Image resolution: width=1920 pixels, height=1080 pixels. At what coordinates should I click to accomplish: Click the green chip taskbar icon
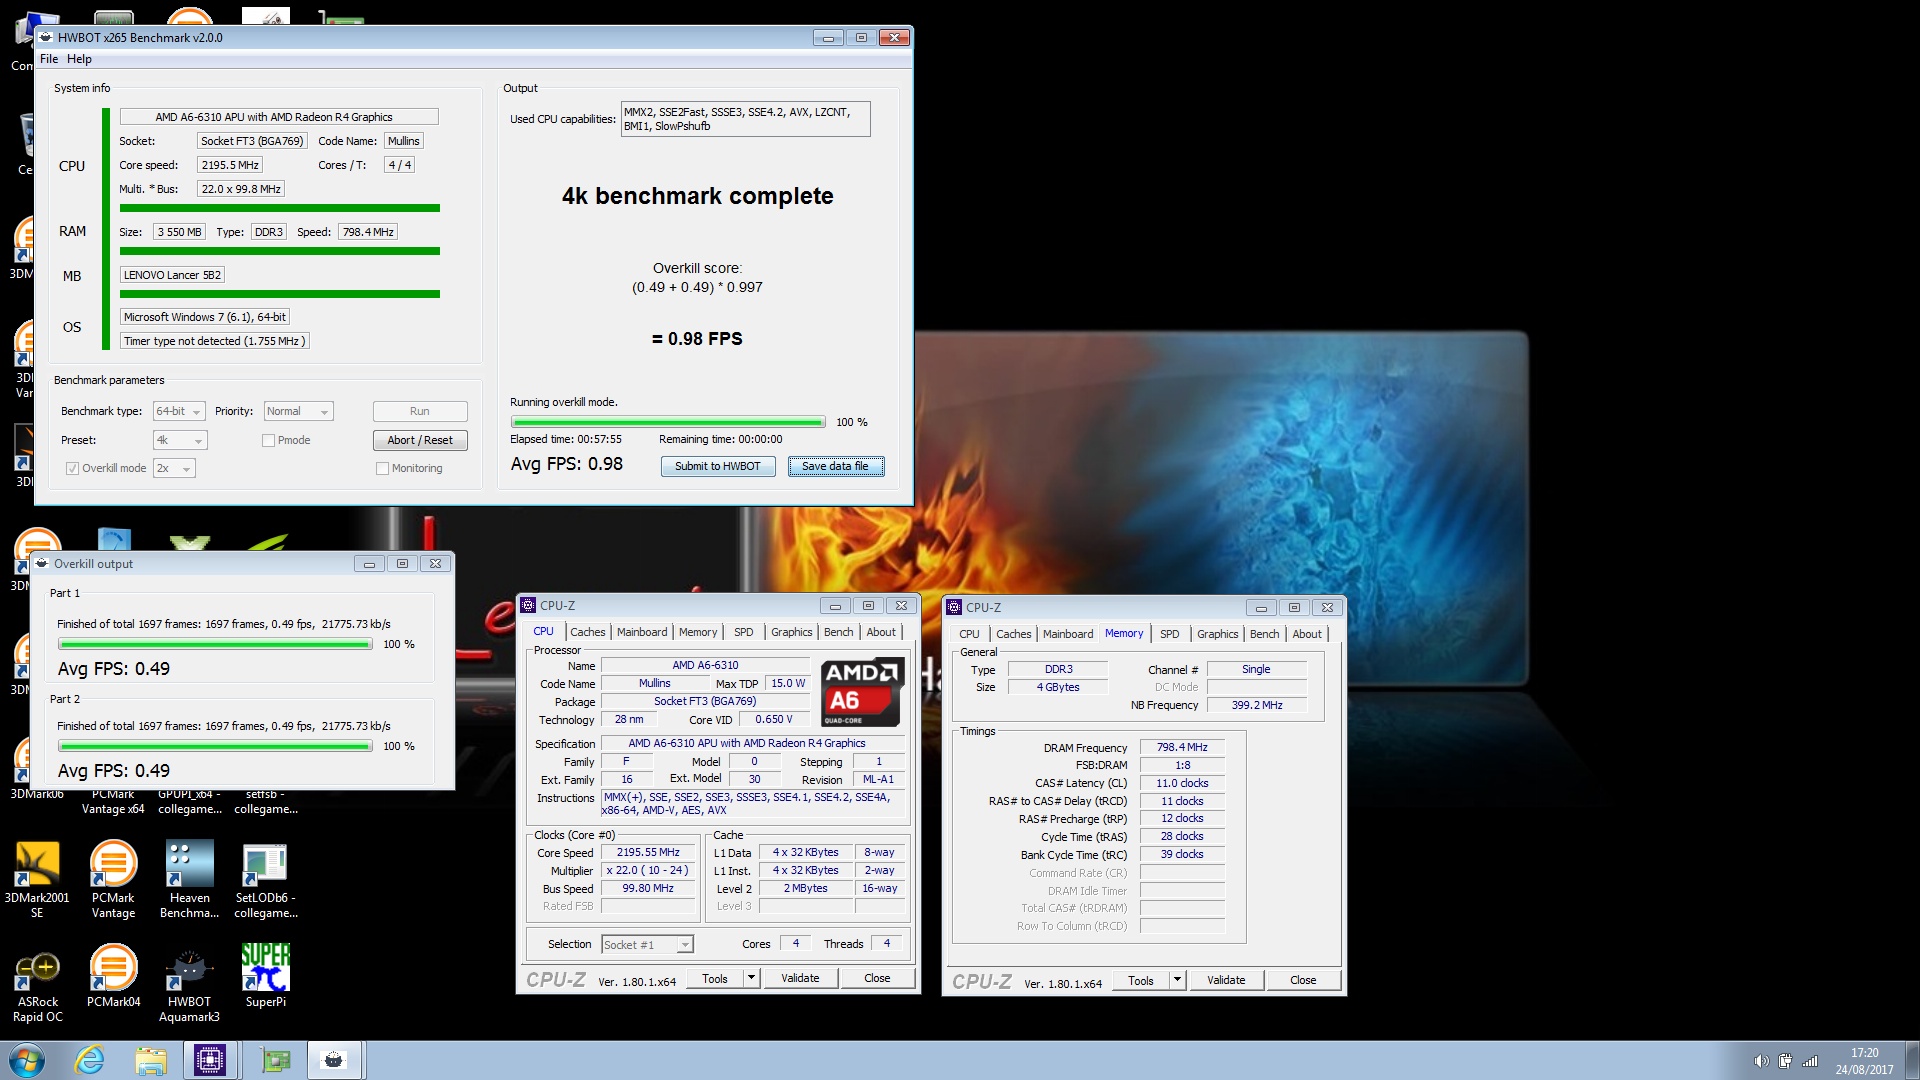(274, 1060)
